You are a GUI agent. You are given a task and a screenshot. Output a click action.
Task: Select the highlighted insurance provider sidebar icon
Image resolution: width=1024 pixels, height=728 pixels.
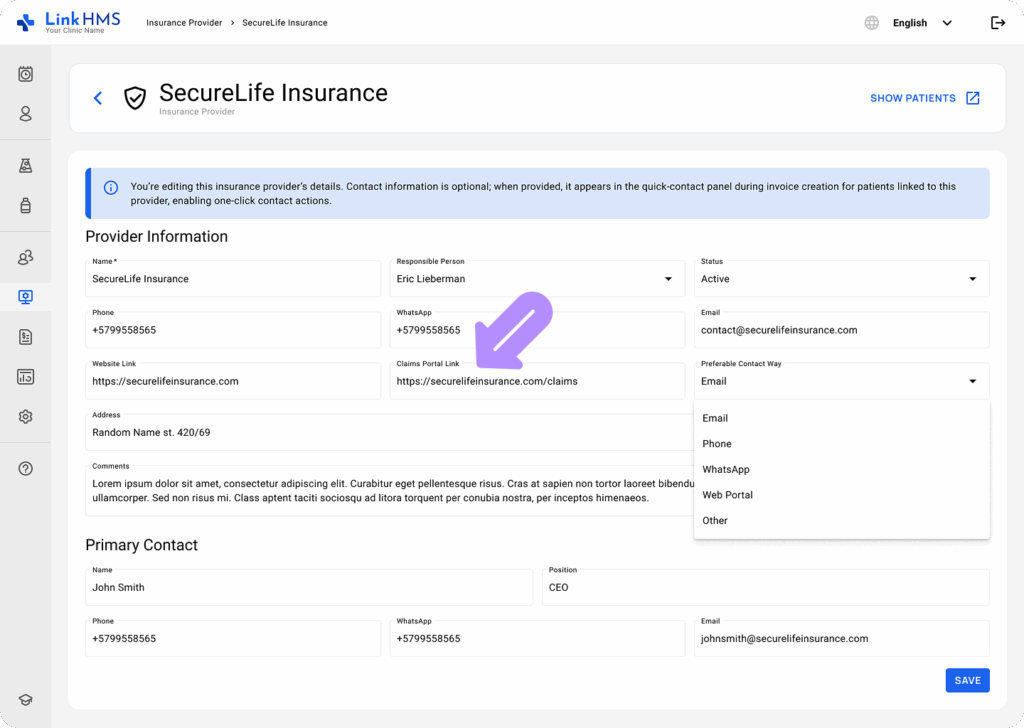point(25,296)
